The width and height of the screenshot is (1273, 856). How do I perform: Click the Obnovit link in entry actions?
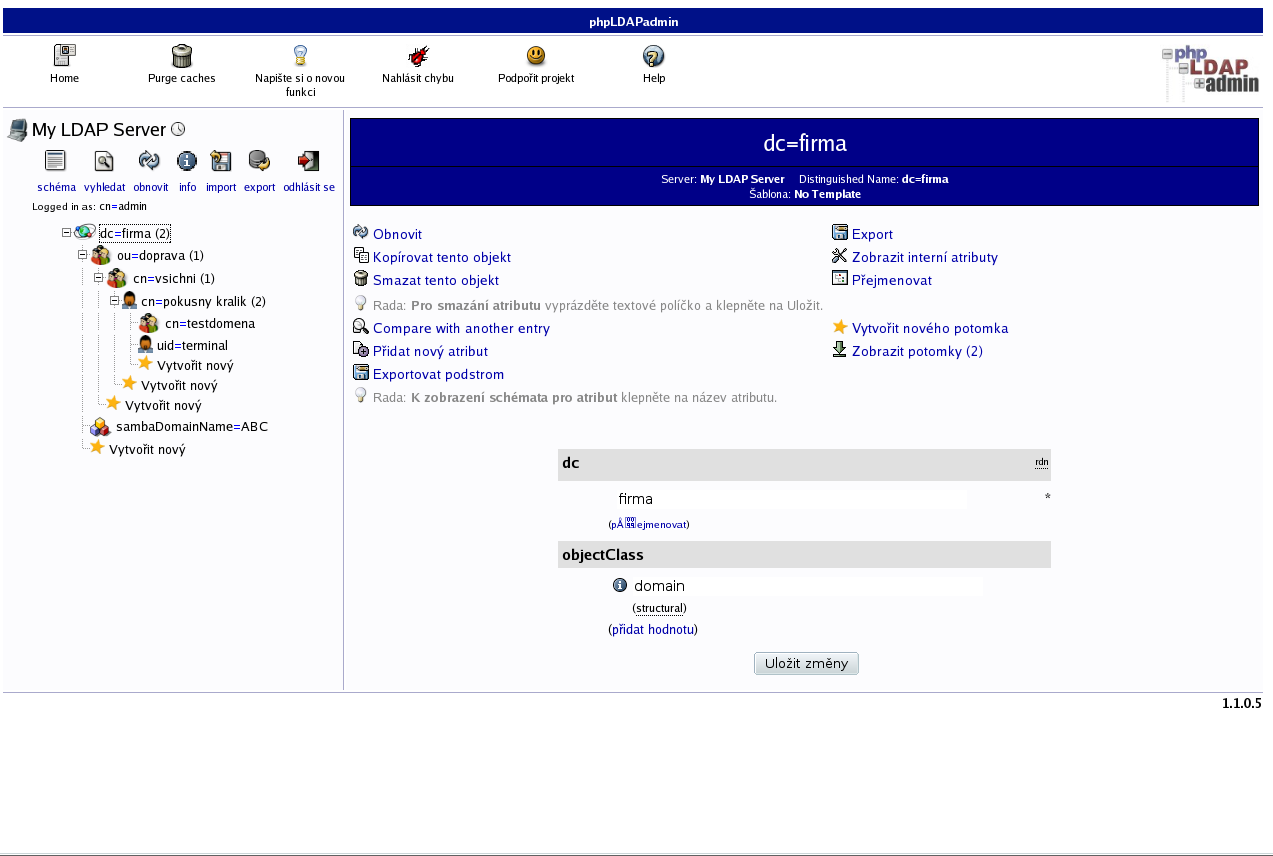coord(397,234)
